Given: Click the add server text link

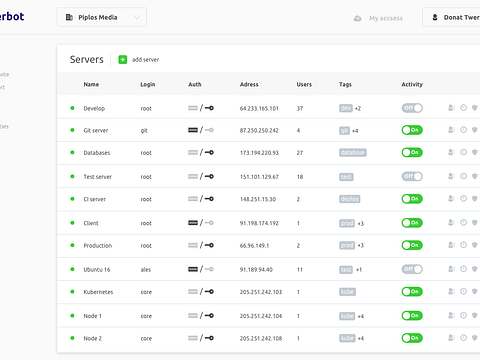Looking at the screenshot, I should 146,60.
